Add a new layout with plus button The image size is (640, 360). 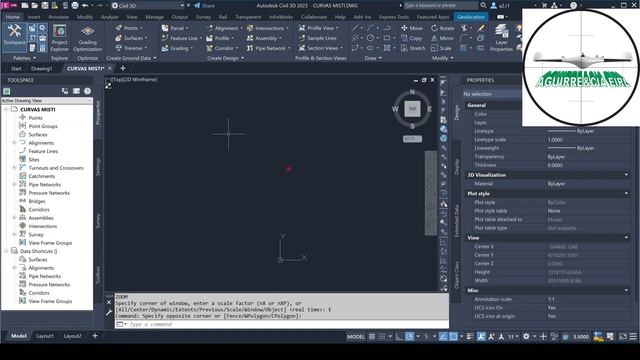tap(95, 336)
